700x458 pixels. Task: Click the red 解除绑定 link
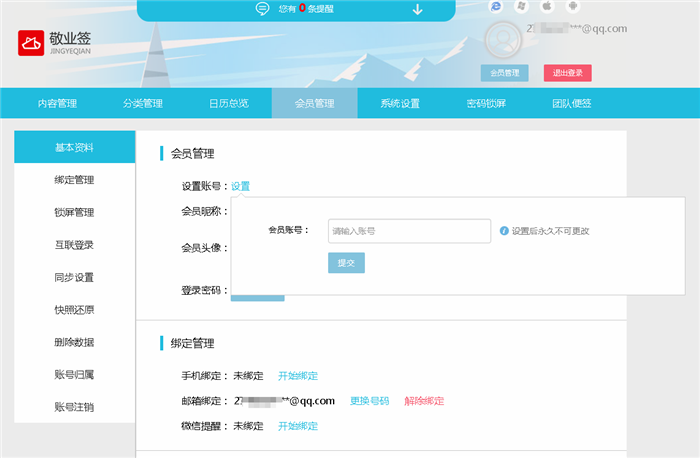[x=424, y=401]
